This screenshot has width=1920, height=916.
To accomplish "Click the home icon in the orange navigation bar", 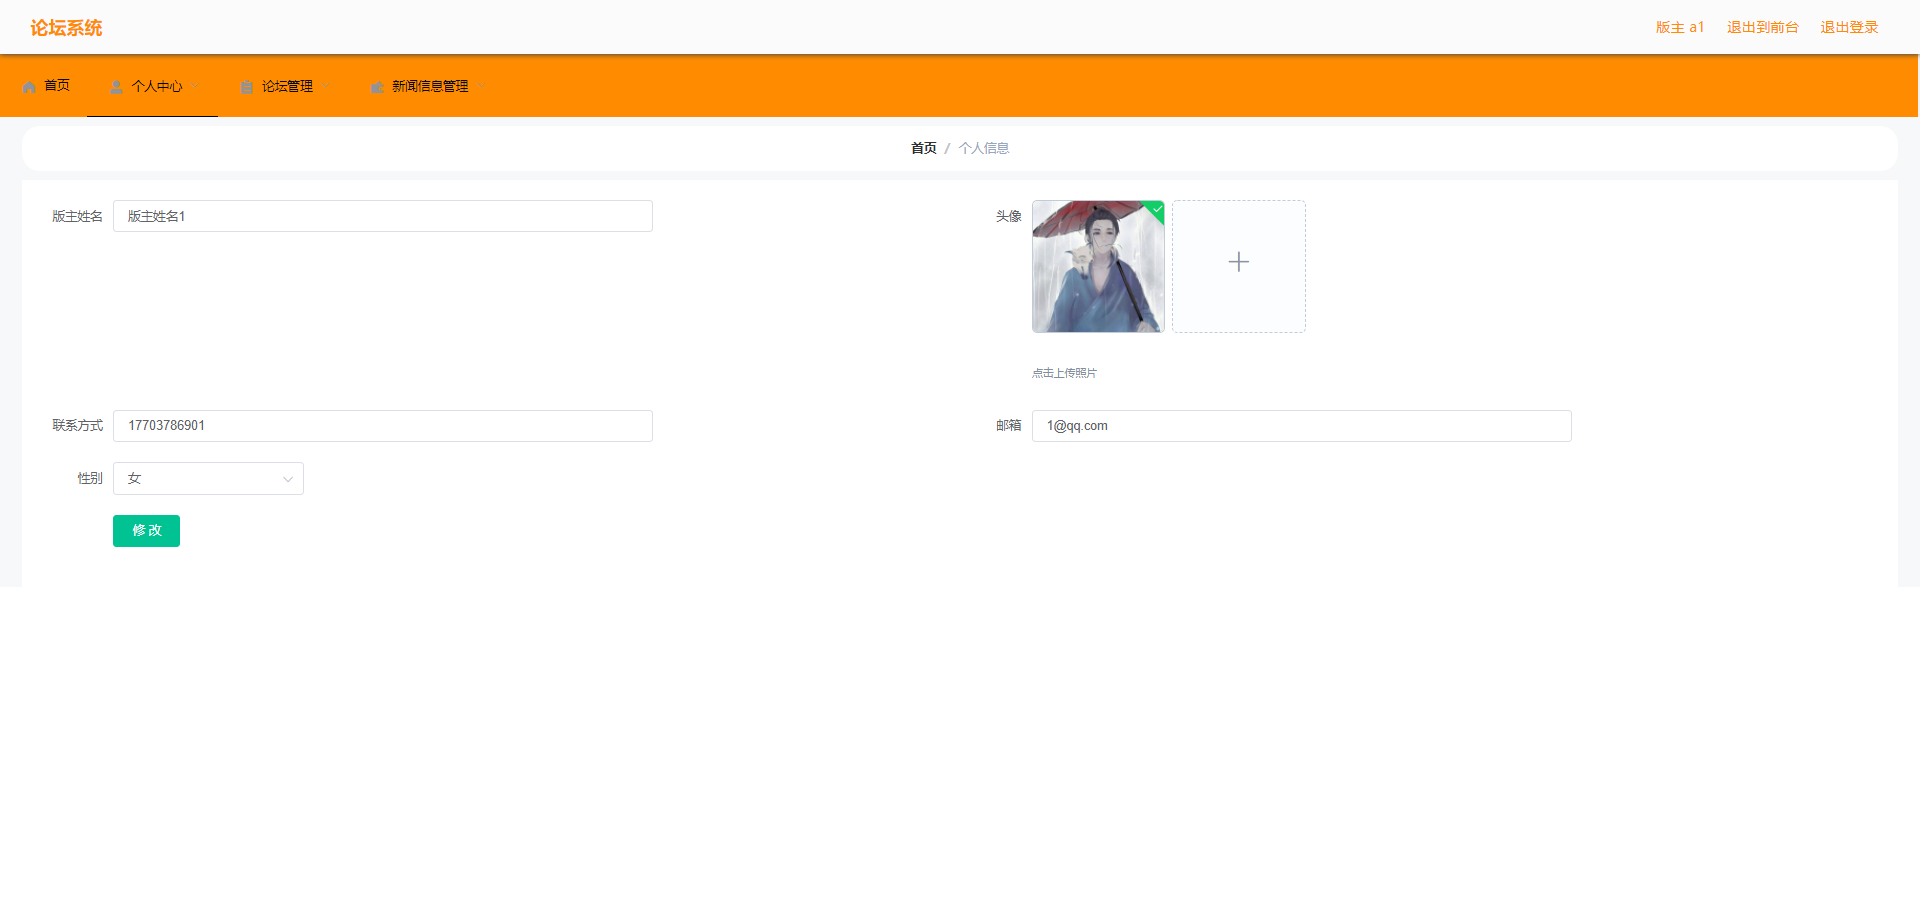I will [29, 87].
